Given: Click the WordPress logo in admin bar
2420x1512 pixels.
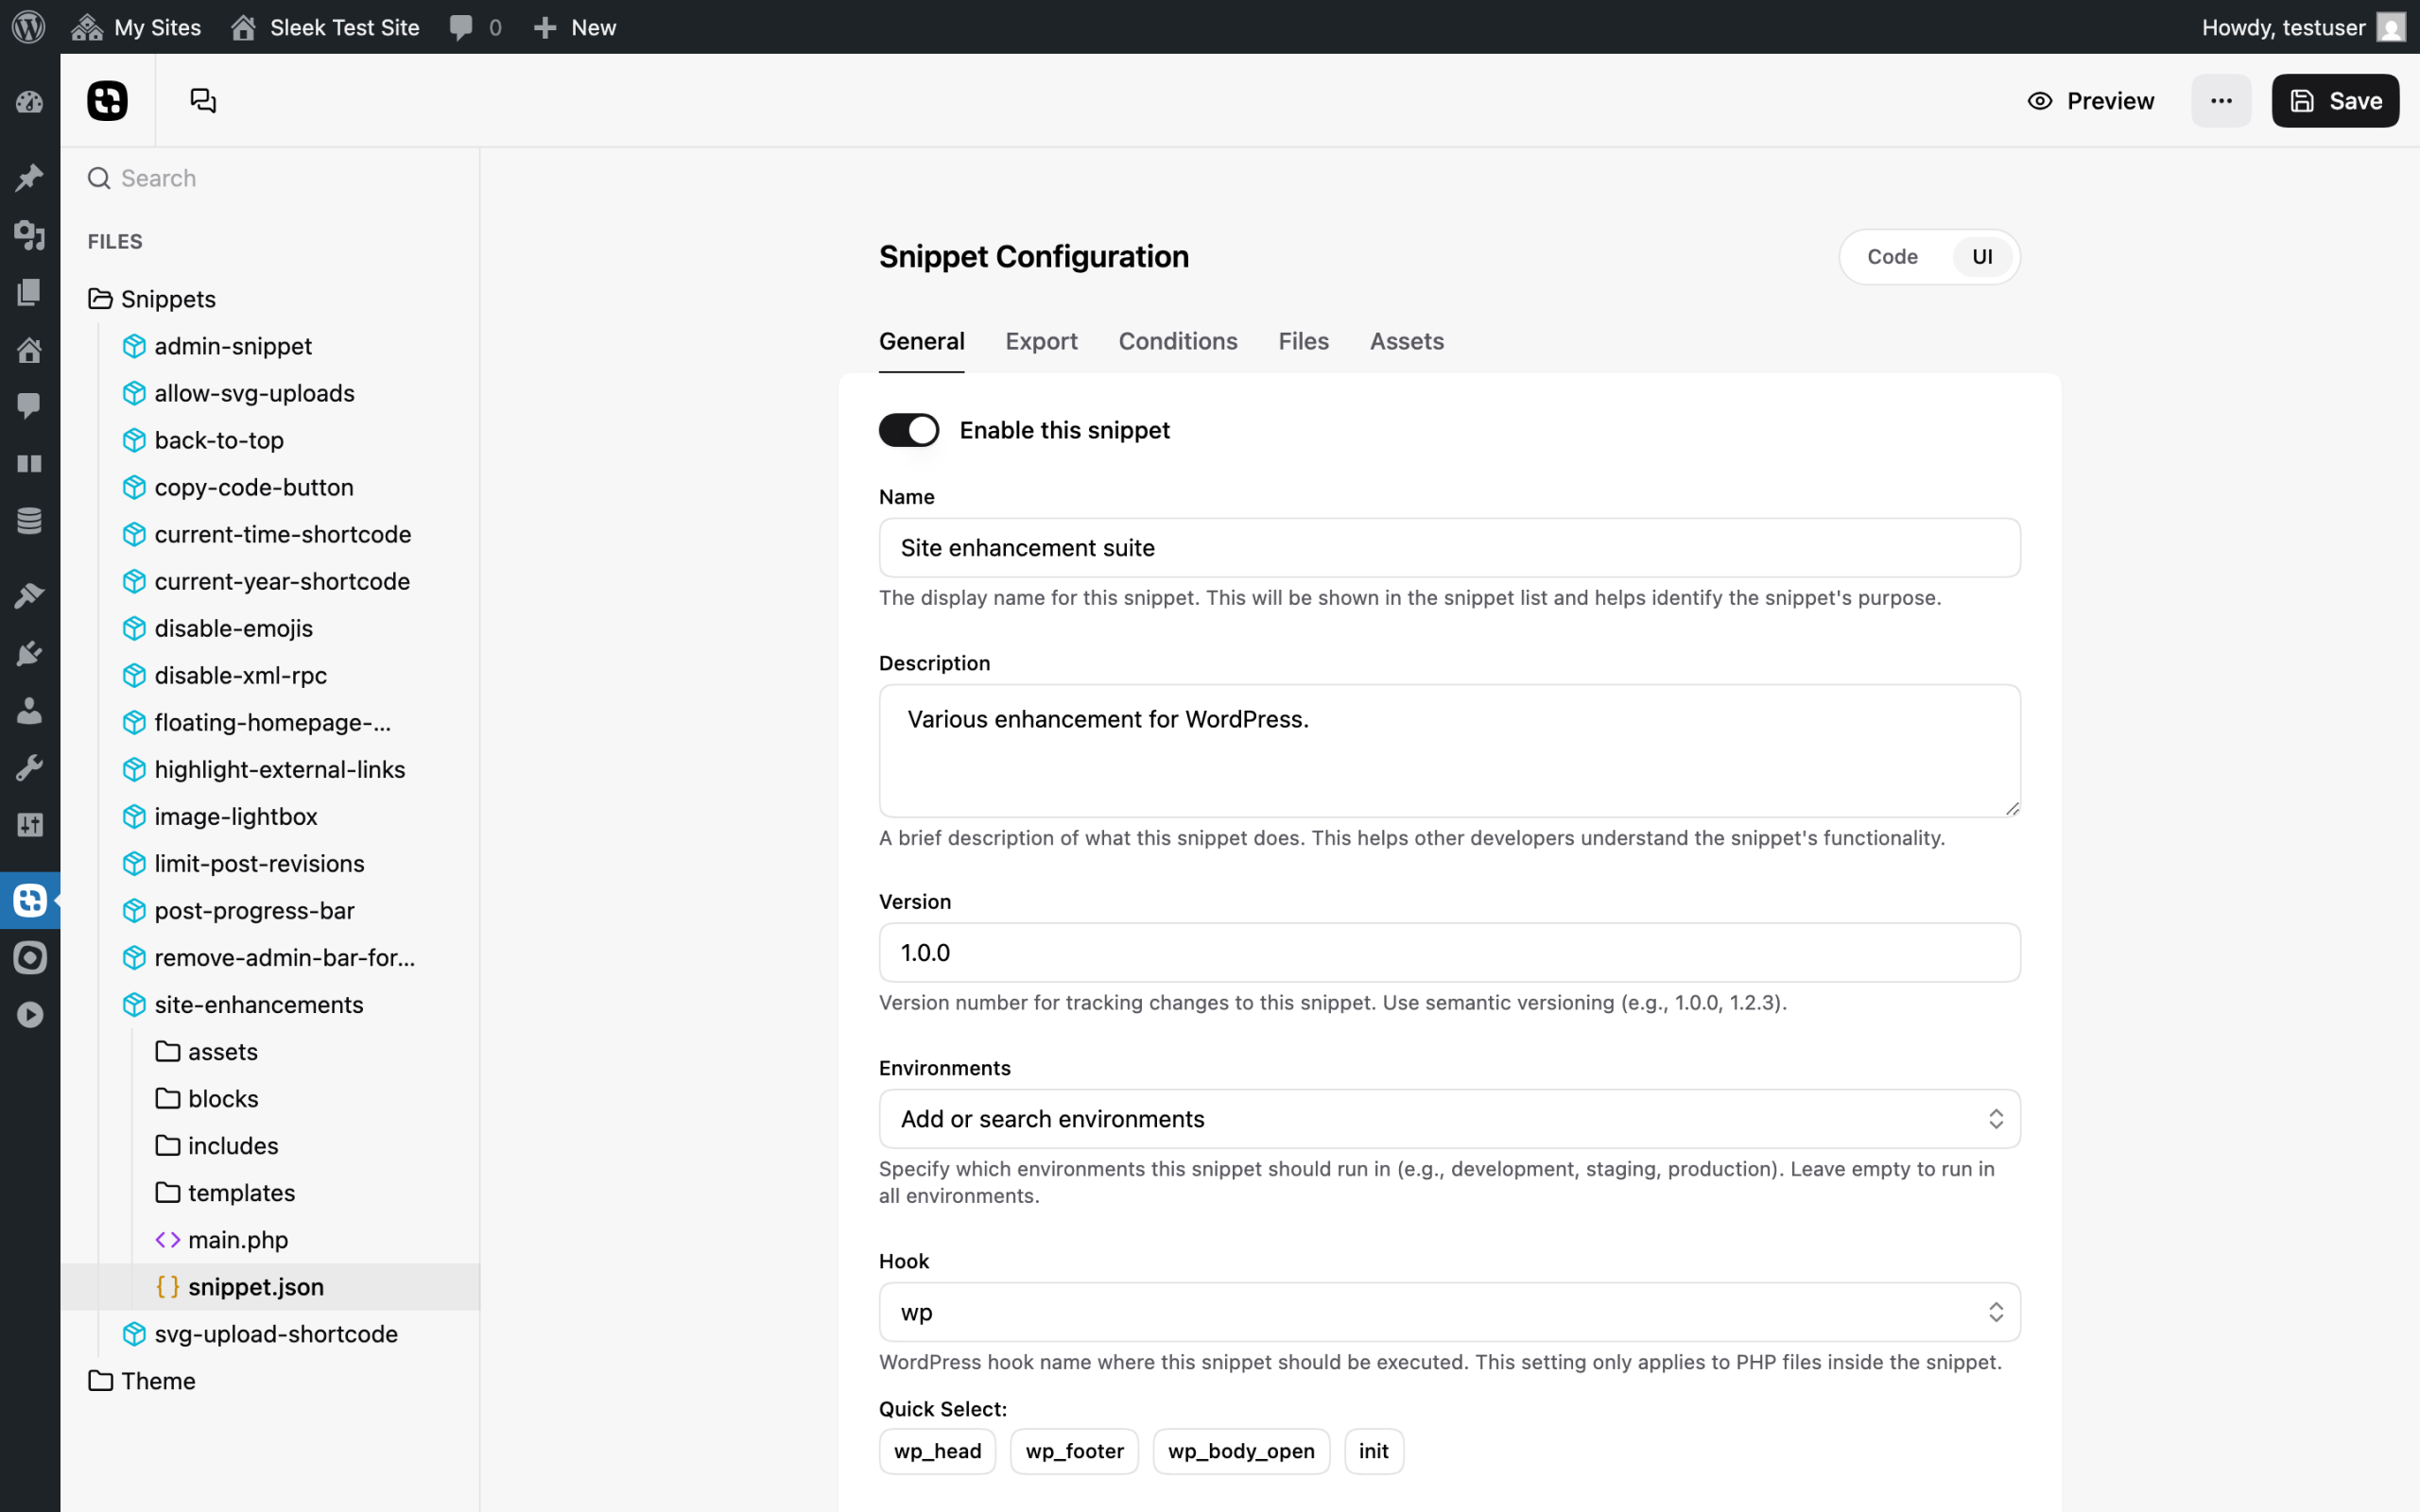Looking at the screenshot, I should click(29, 27).
